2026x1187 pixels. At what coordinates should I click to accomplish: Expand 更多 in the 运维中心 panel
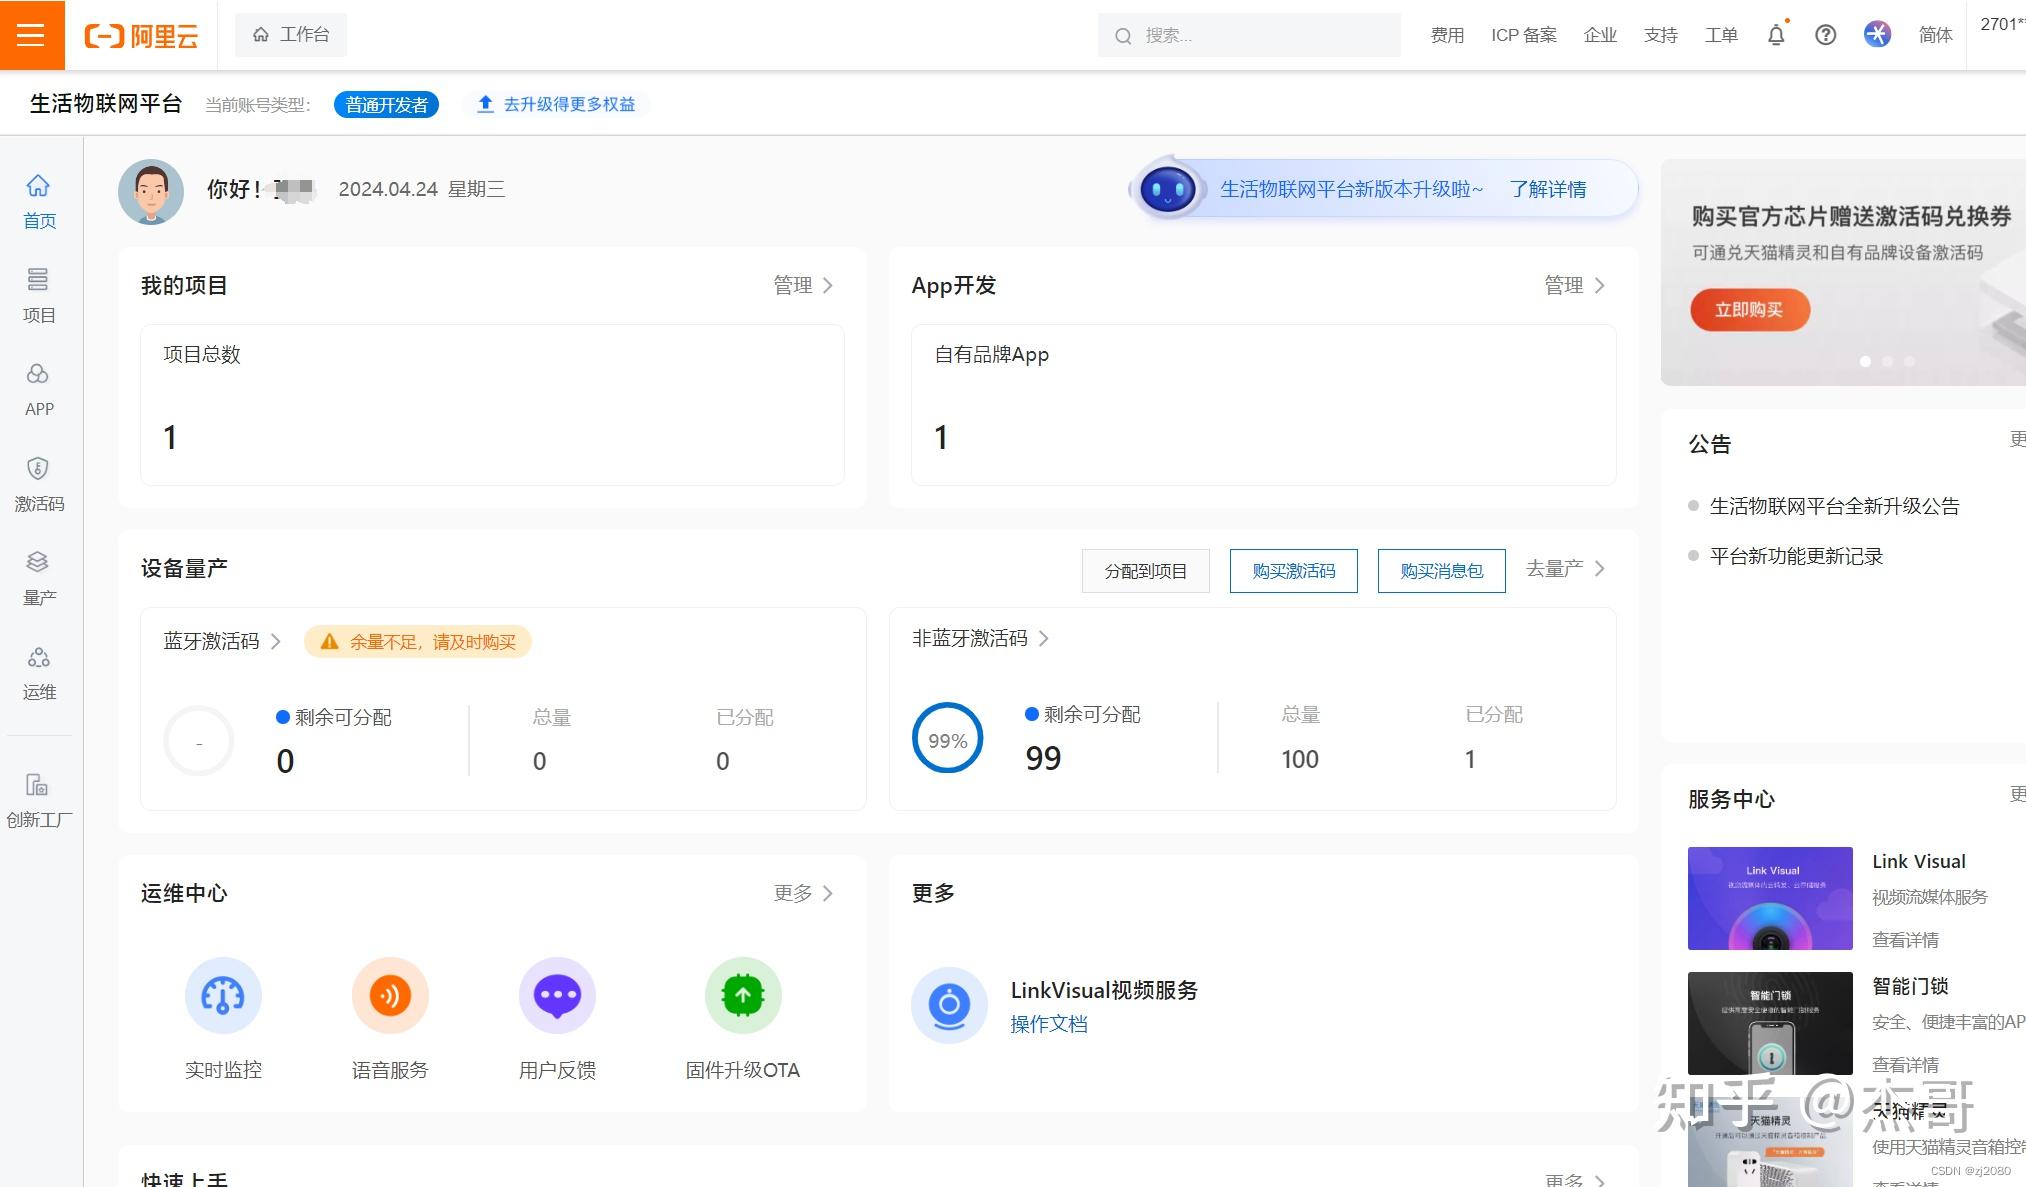(800, 893)
